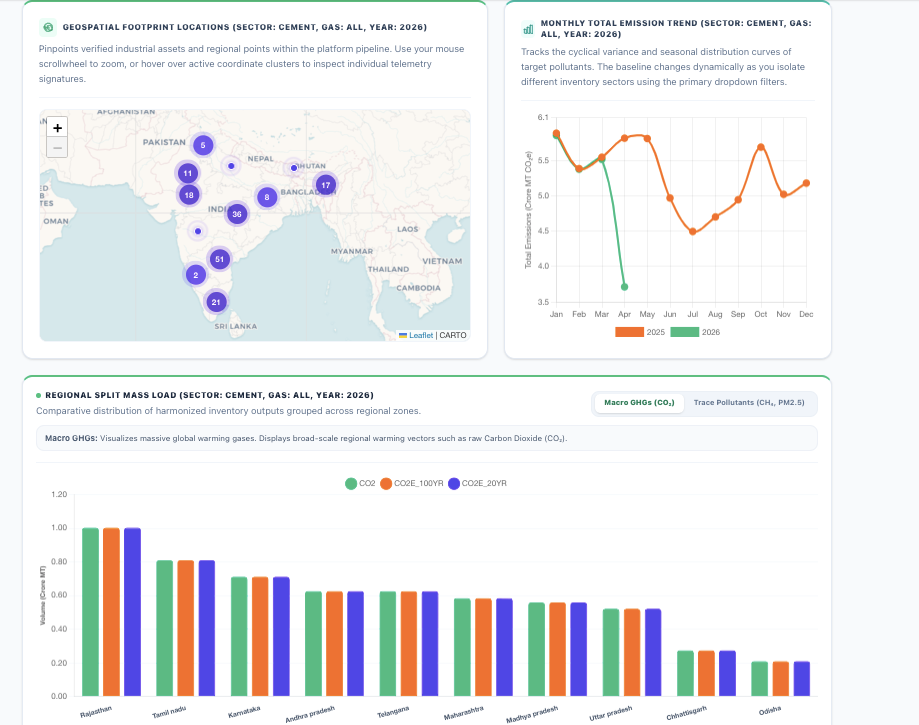Click single point marker near Nepal
The width and height of the screenshot is (919, 725).
tap(232, 166)
